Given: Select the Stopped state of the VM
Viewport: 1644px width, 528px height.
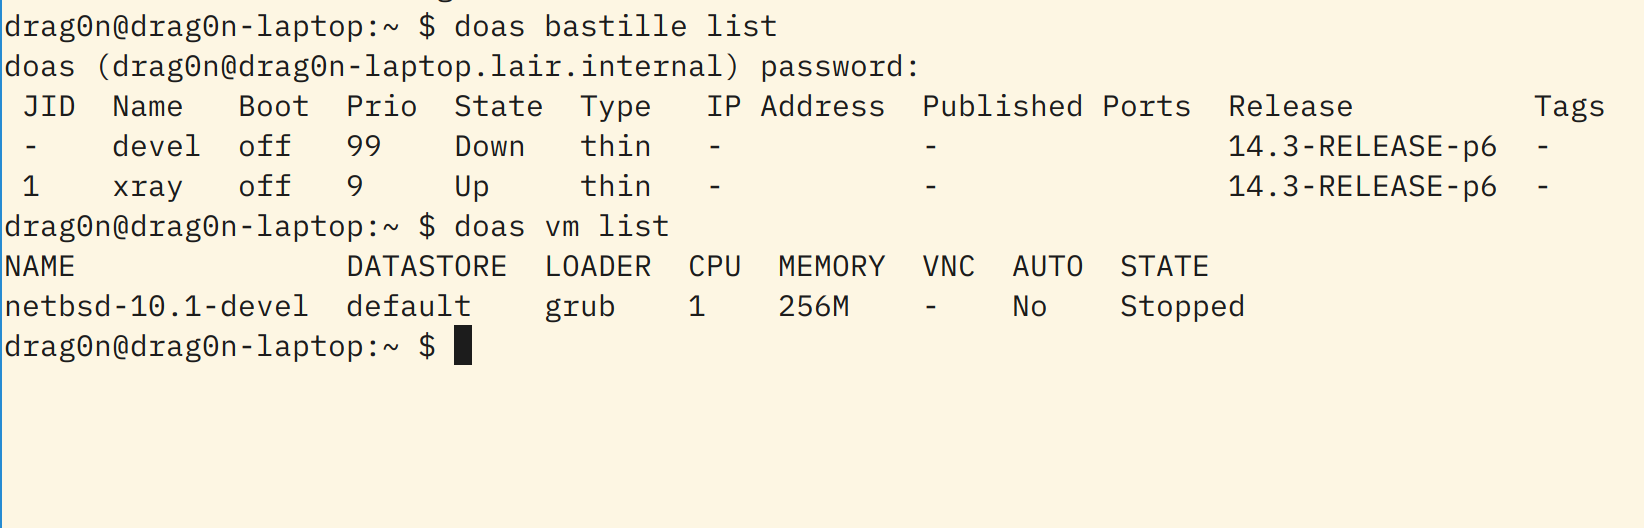Looking at the screenshot, I should (x=1182, y=307).
